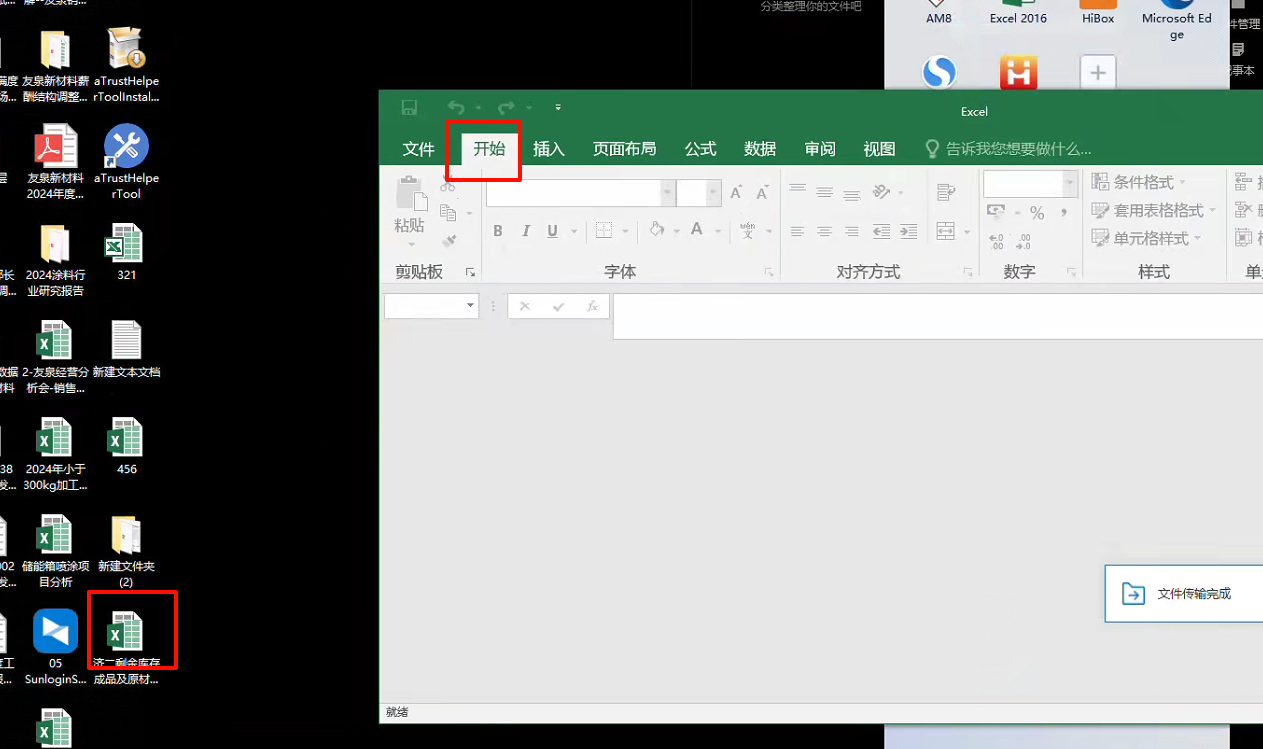Image resolution: width=1263 pixels, height=749 pixels.
Task: Click the Undo arrow icon
Action: point(456,107)
